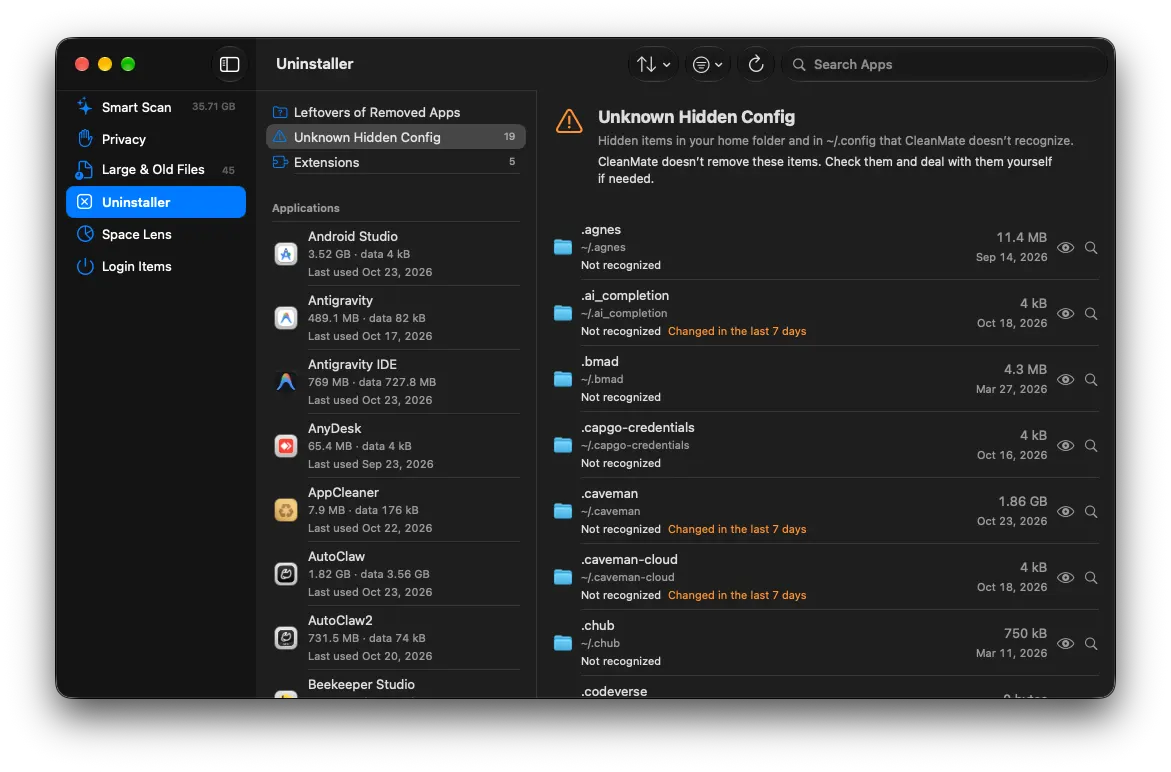Screen dimensions: 1171x772
Task: Reveal .agnes with magnifier icon
Action: click(1091, 247)
